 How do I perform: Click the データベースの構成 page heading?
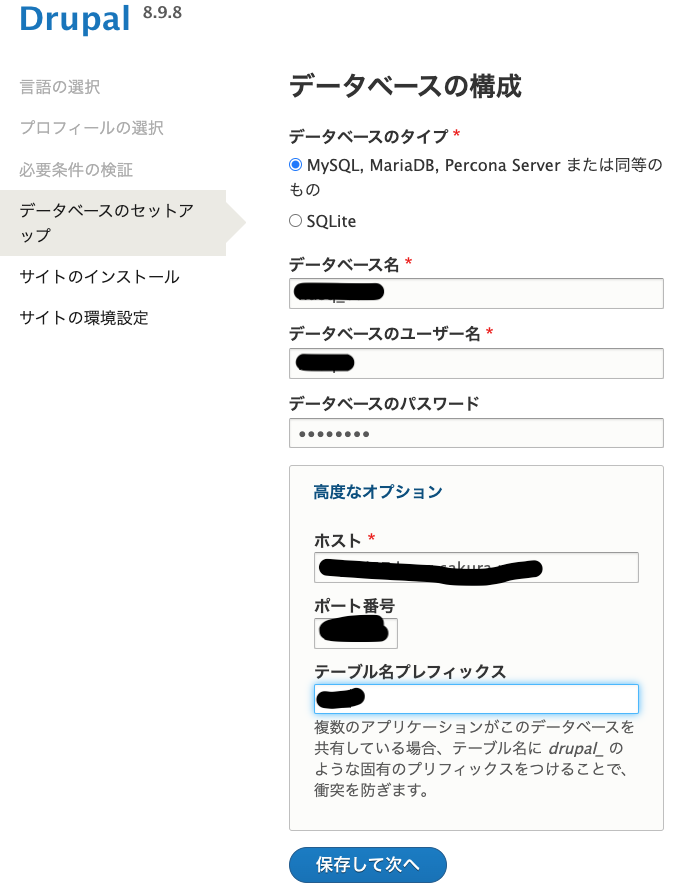coord(405,86)
